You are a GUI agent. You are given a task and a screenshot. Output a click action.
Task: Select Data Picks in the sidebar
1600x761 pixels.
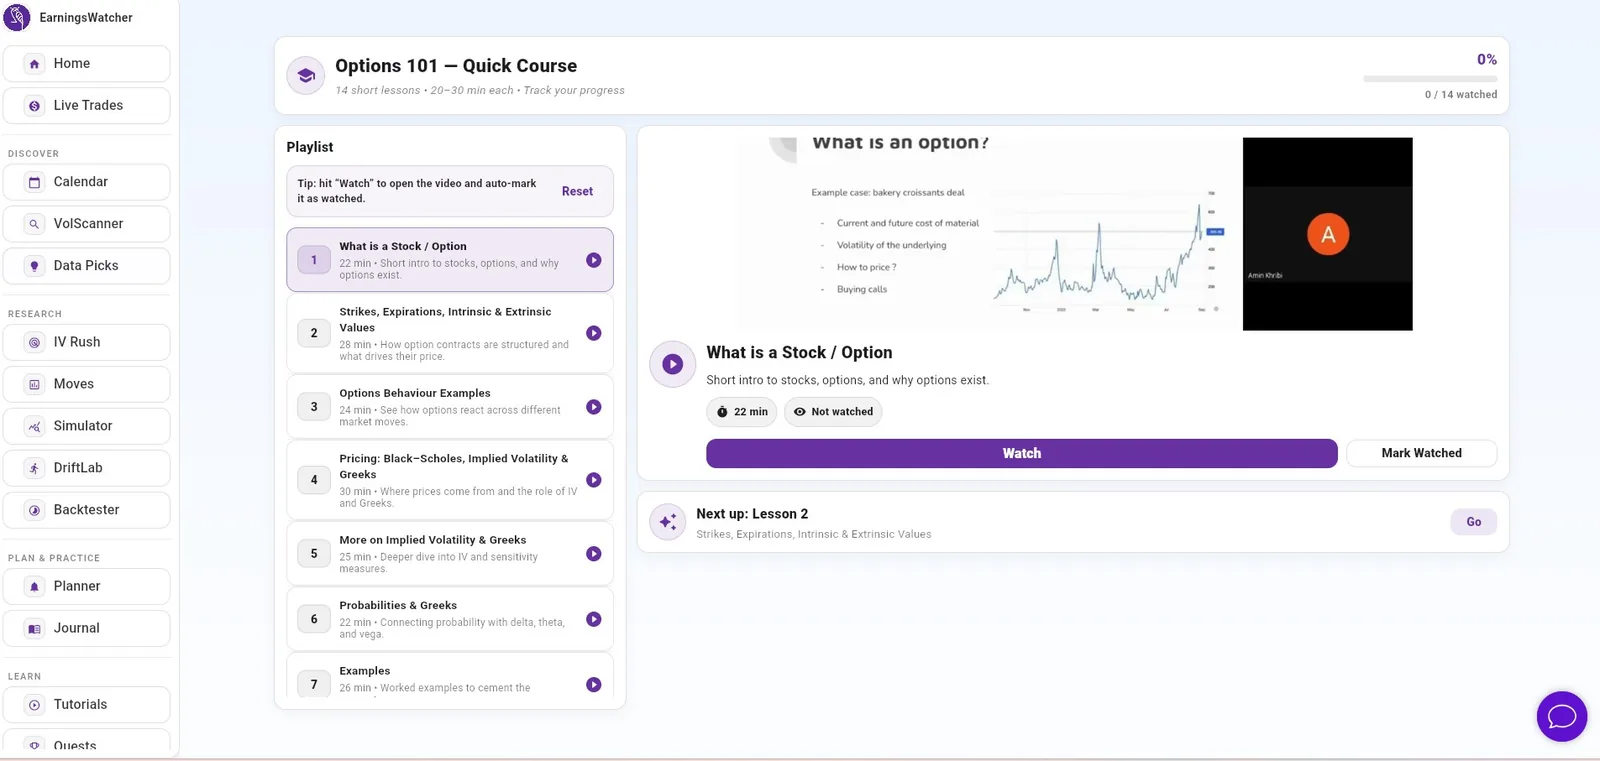click(x=86, y=266)
